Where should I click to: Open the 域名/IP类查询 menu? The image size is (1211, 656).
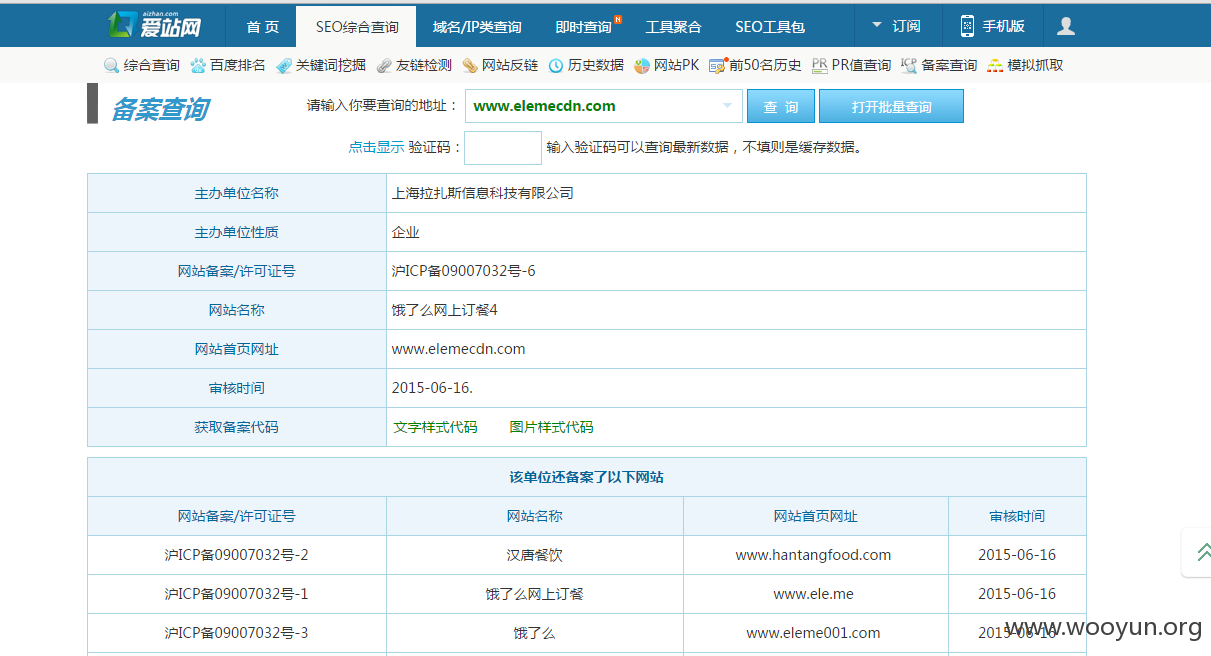[x=477, y=27]
